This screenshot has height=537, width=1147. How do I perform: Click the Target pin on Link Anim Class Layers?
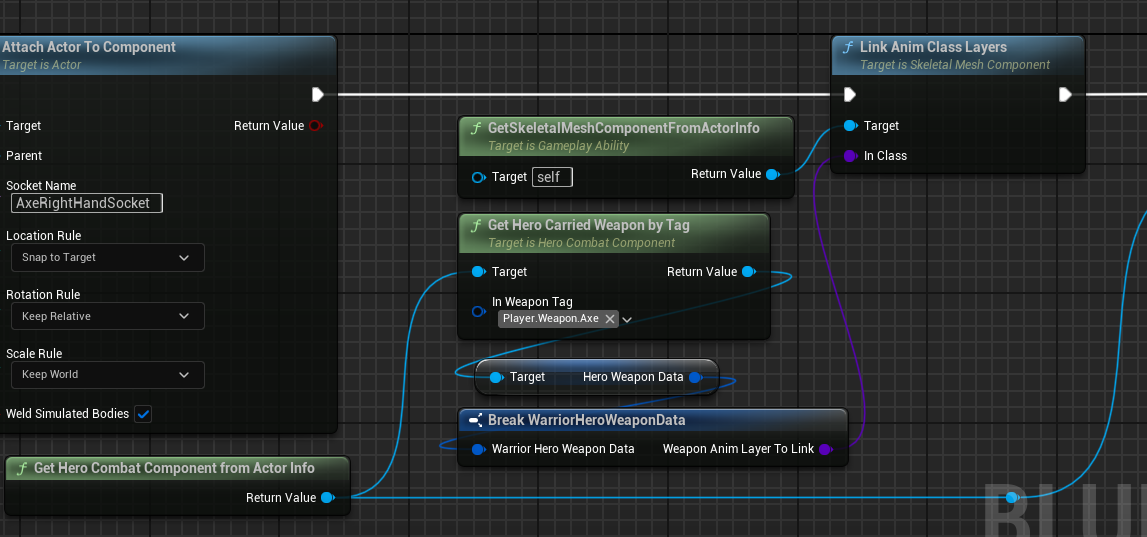pyautogui.click(x=850, y=126)
